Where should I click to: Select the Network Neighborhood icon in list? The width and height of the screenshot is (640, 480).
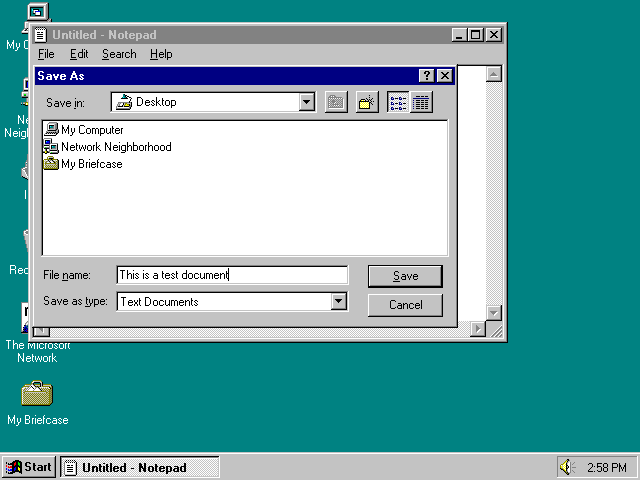(51, 147)
